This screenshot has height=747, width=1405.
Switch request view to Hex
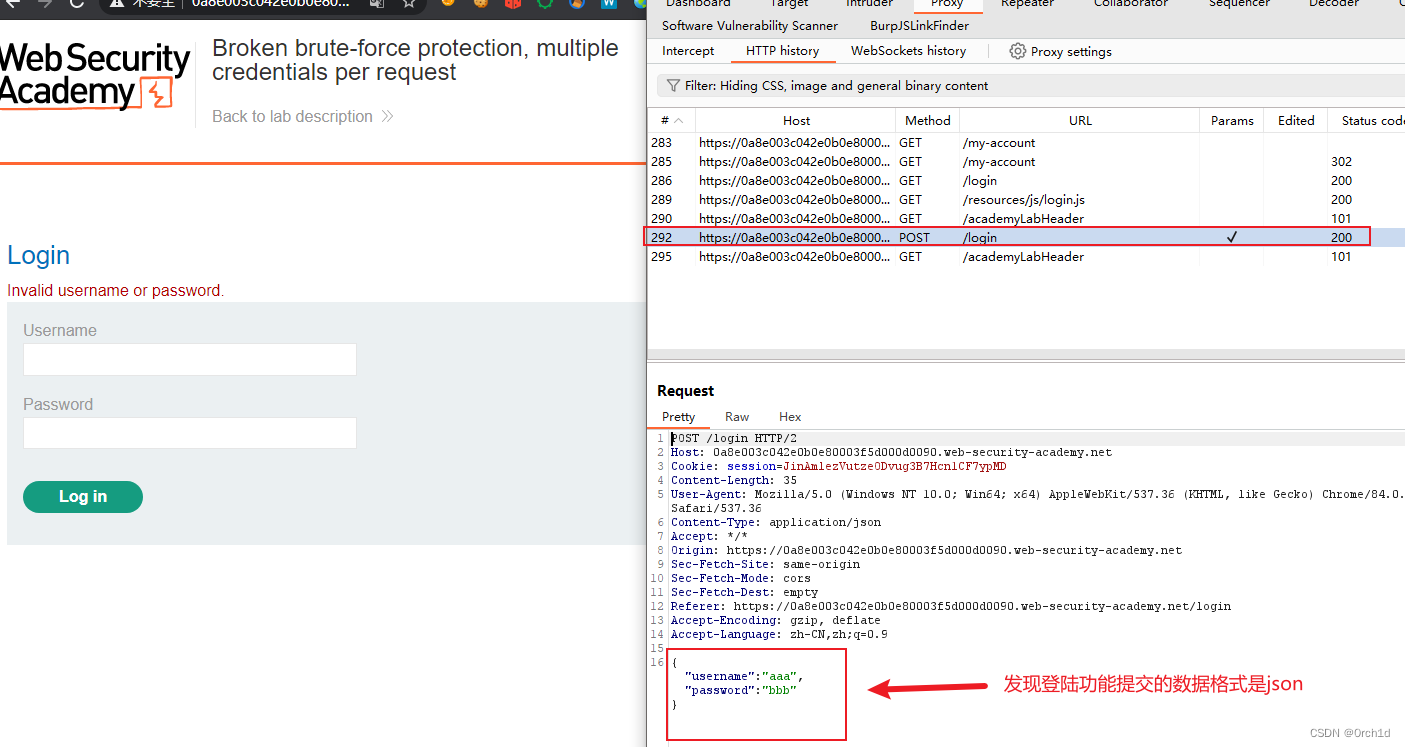790,417
